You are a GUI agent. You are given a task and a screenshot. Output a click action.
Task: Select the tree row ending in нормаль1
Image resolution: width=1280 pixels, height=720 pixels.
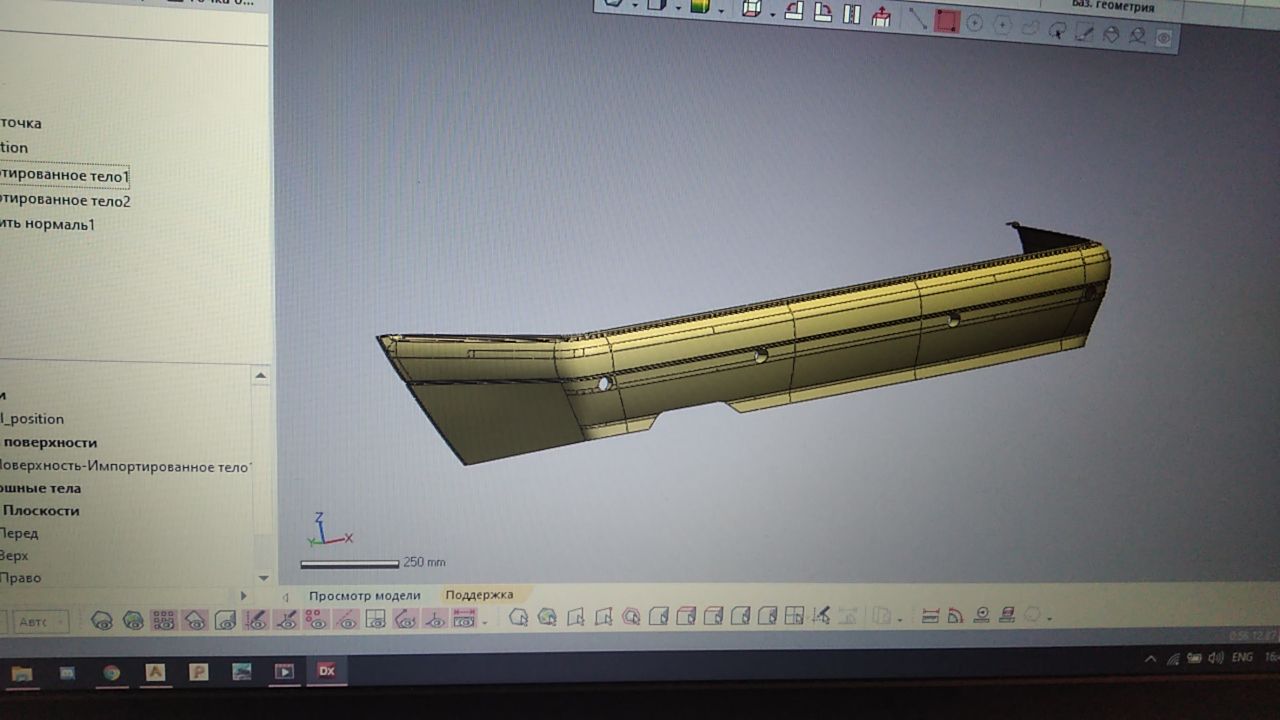48,224
